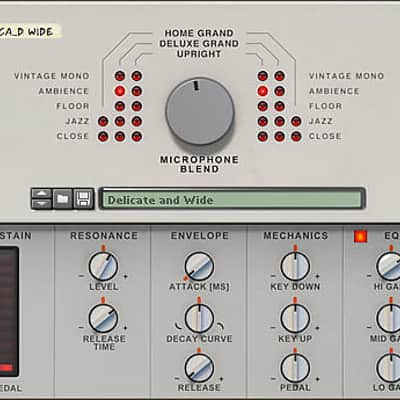Viewport: 400px width, 400px height.
Task: Click the 'Upright' piano label
Action: pyautogui.click(x=199, y=54)
